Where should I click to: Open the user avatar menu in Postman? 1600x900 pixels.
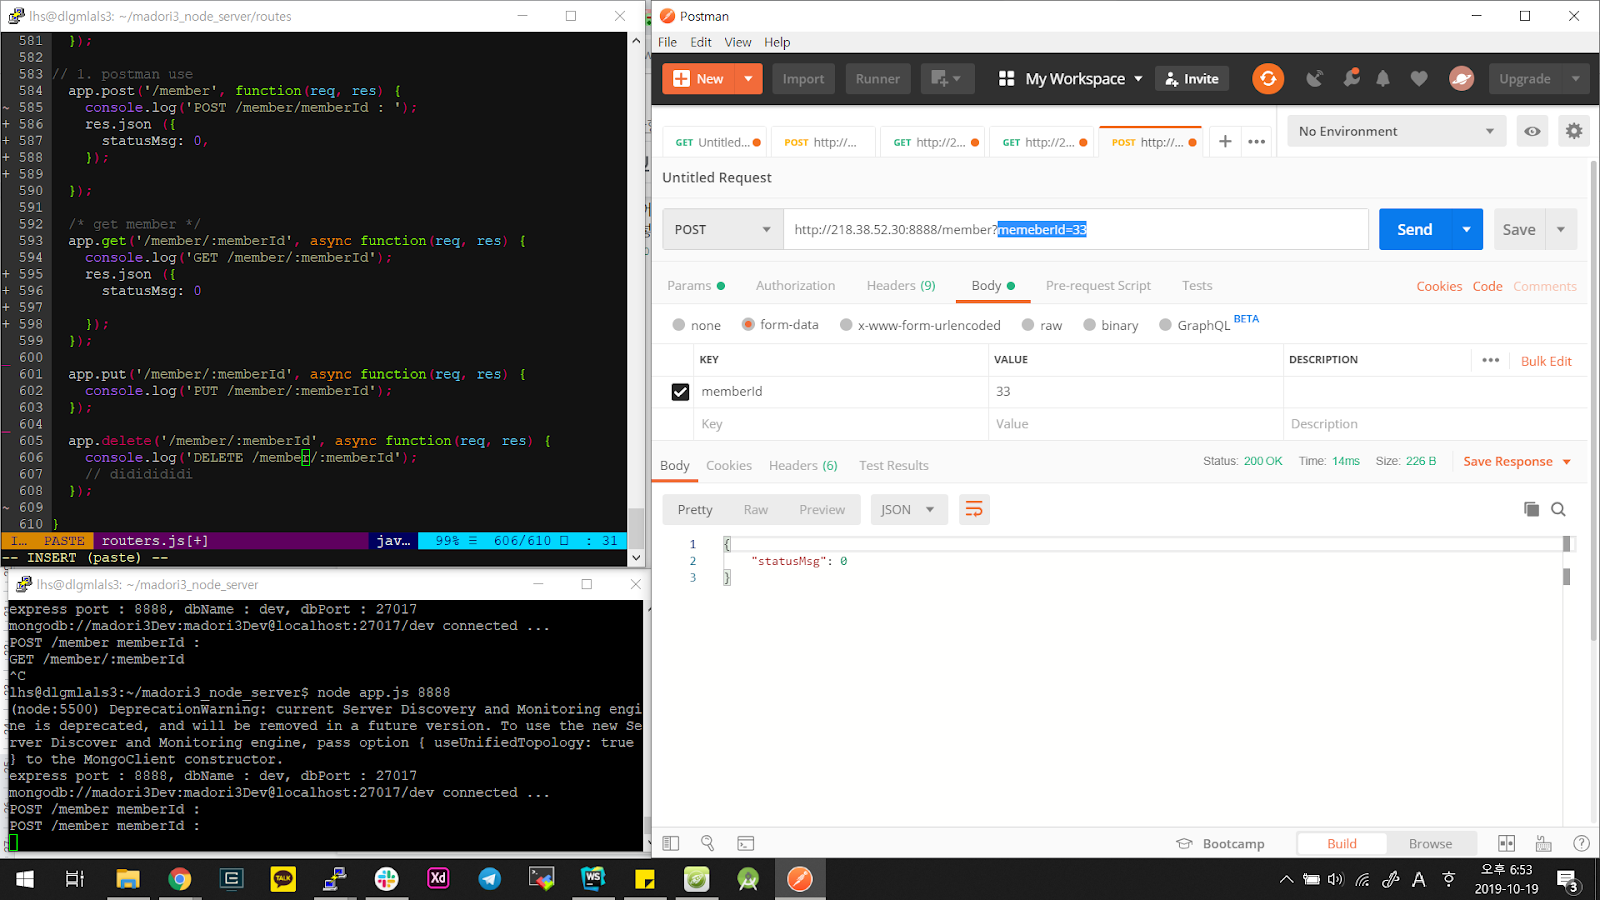click(1461, 79)
